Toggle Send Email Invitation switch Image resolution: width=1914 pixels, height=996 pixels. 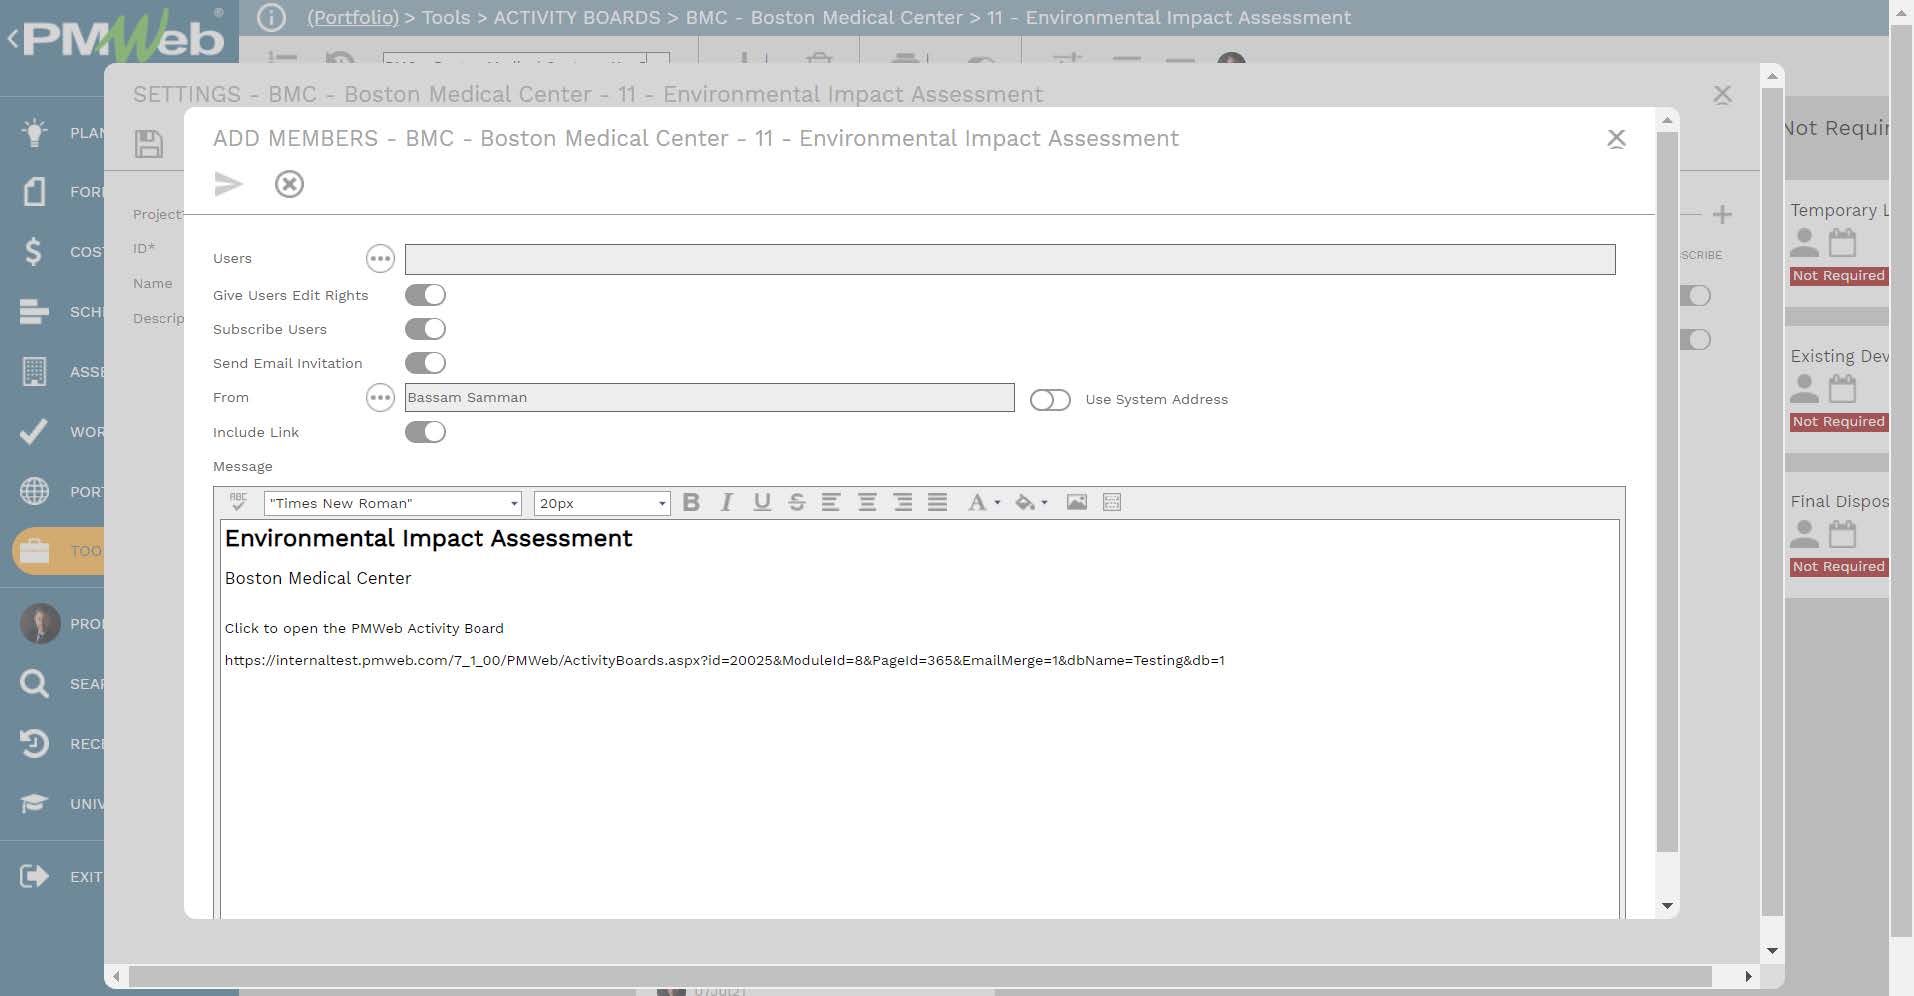point(425,363)
